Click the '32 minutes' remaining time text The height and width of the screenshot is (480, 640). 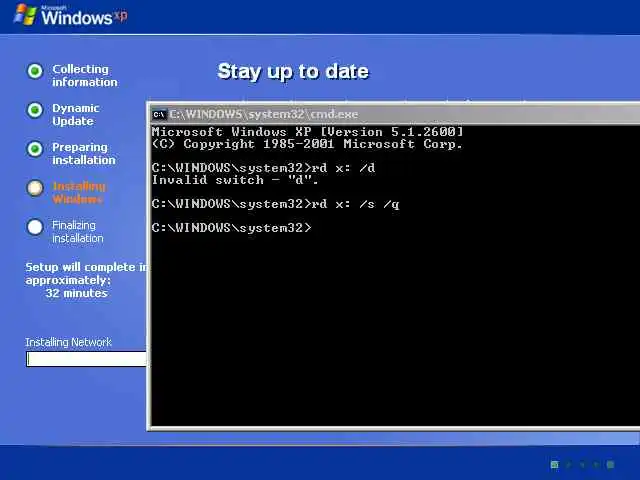coord(77,293)
